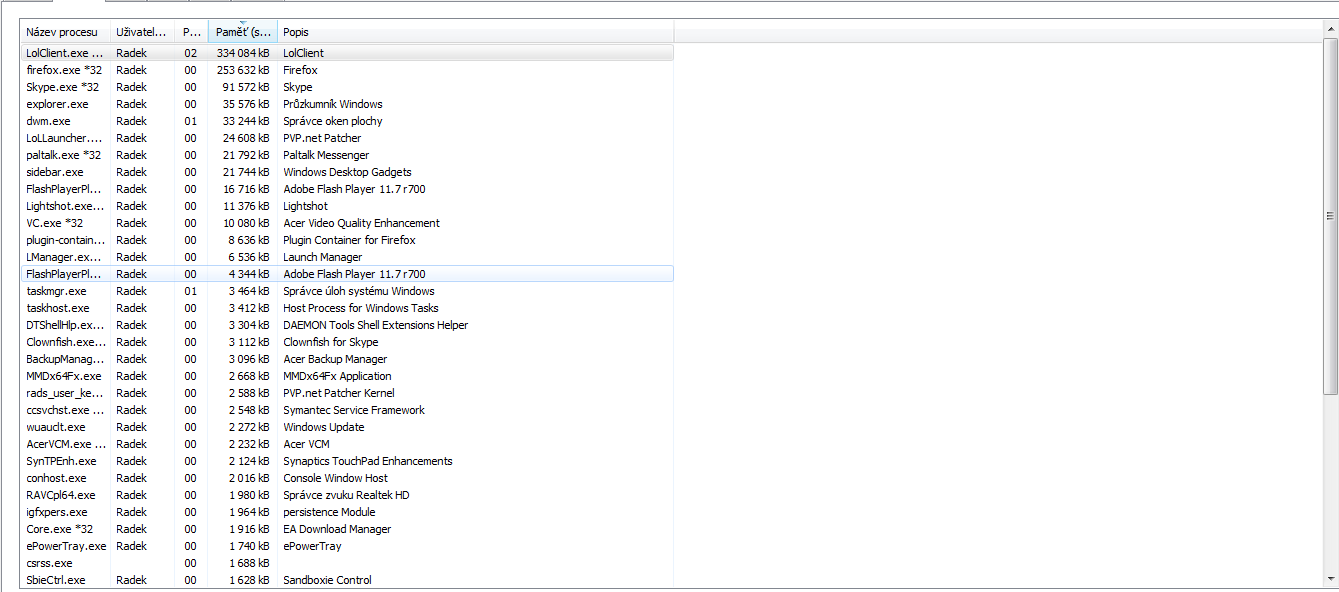Click the 'EA Download Manager' description
This screenshot has height=592, width=1339.
click(337, 529)
